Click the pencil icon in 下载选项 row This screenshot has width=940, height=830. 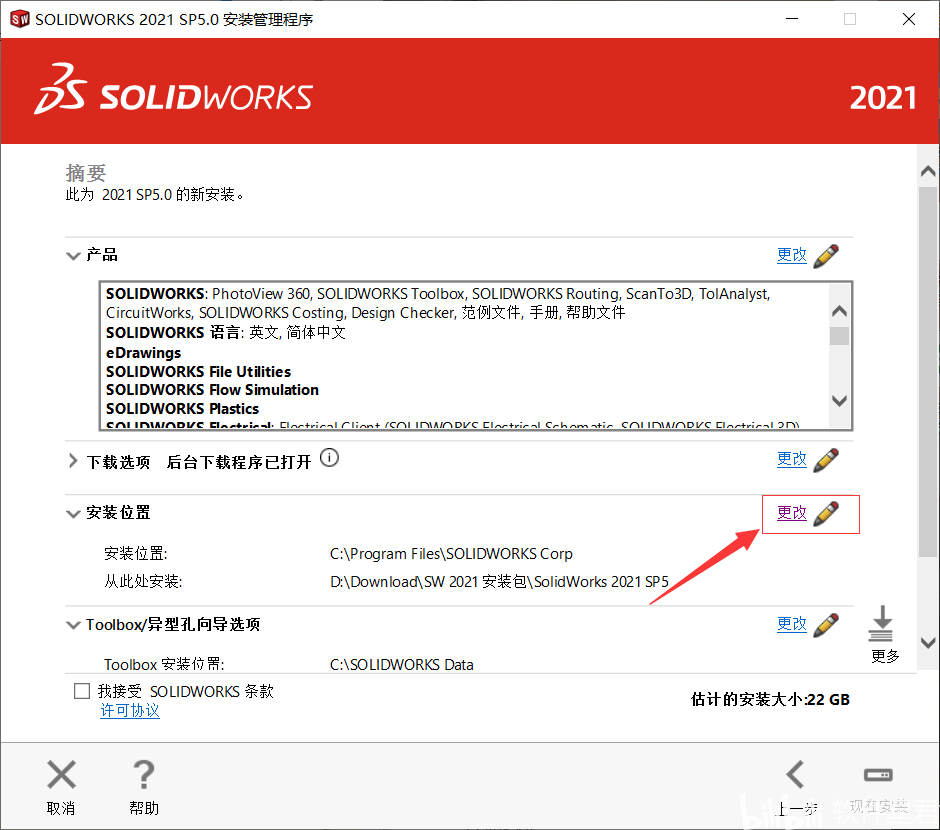click(x=825, y=460)
